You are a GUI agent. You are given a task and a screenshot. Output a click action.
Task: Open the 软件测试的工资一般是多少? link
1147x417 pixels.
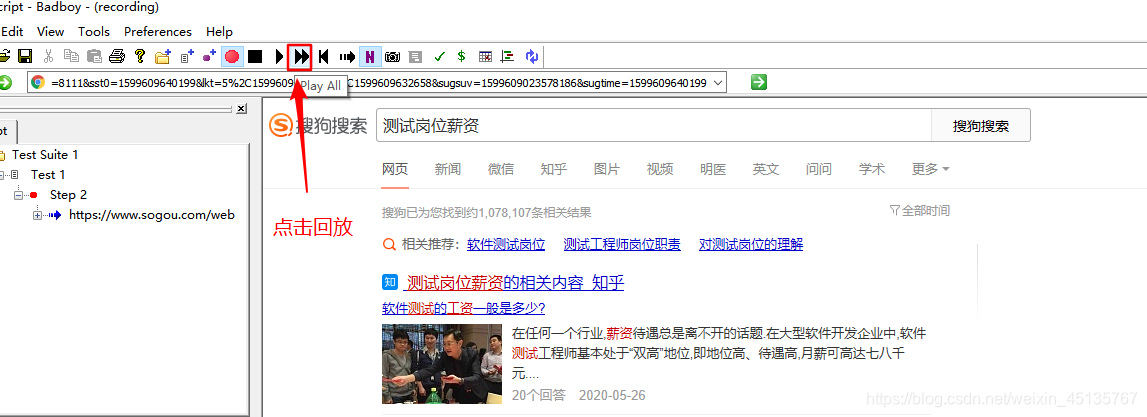(x=463, y=307)
